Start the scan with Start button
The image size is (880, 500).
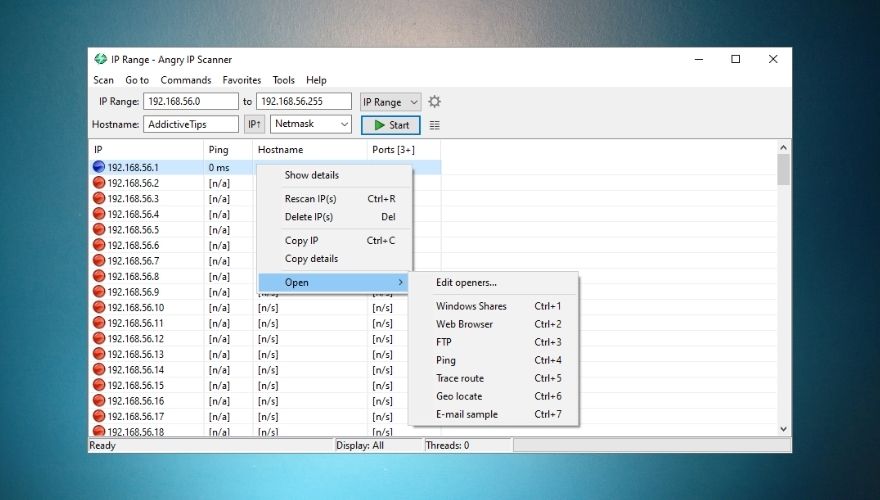click(391, 125)
